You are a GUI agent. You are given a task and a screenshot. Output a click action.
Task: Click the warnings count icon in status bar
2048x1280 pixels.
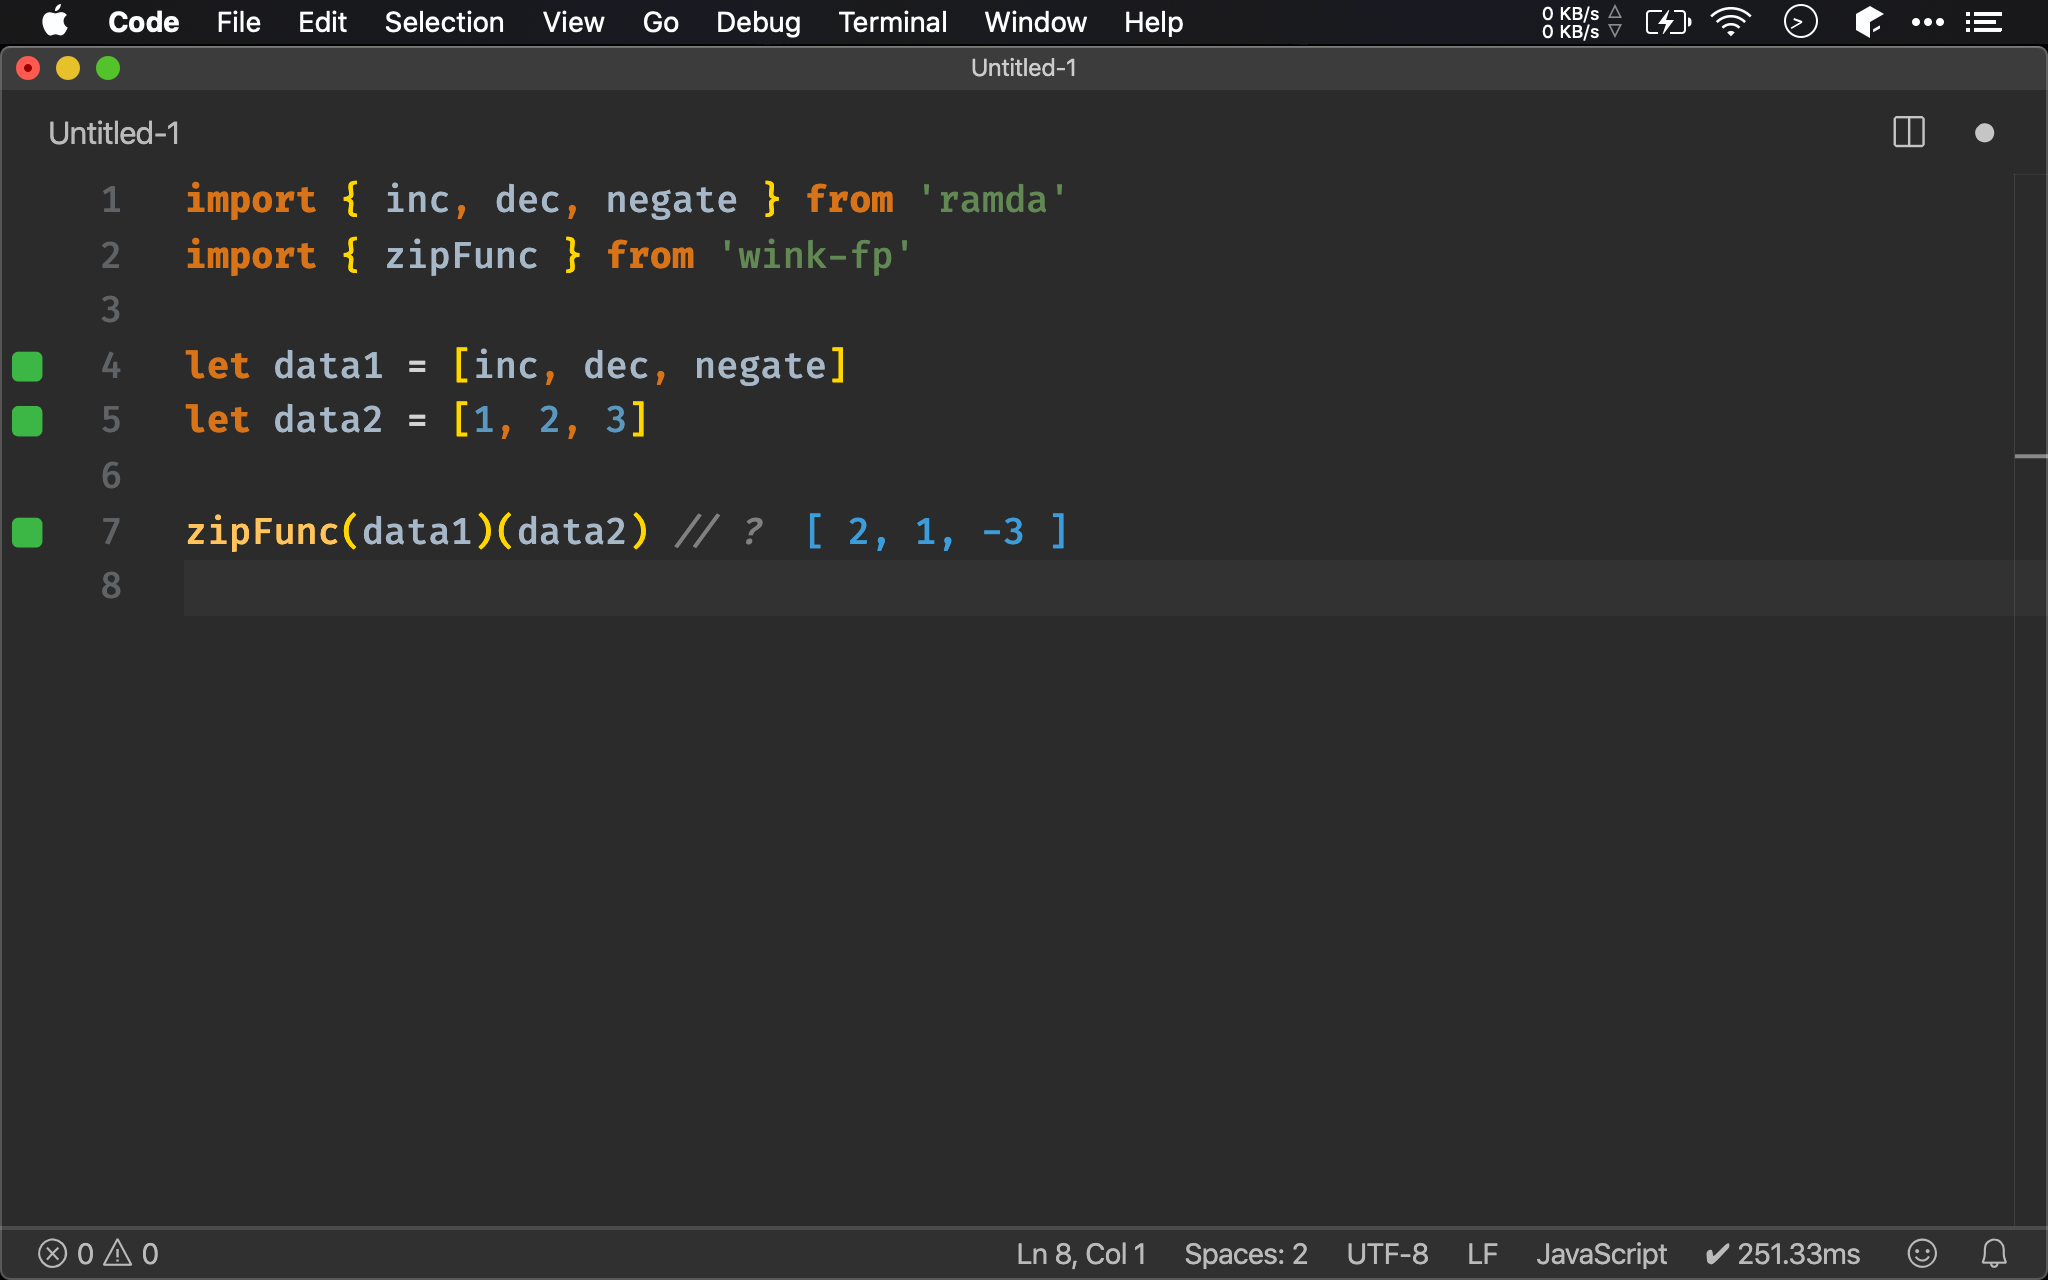131,1253
